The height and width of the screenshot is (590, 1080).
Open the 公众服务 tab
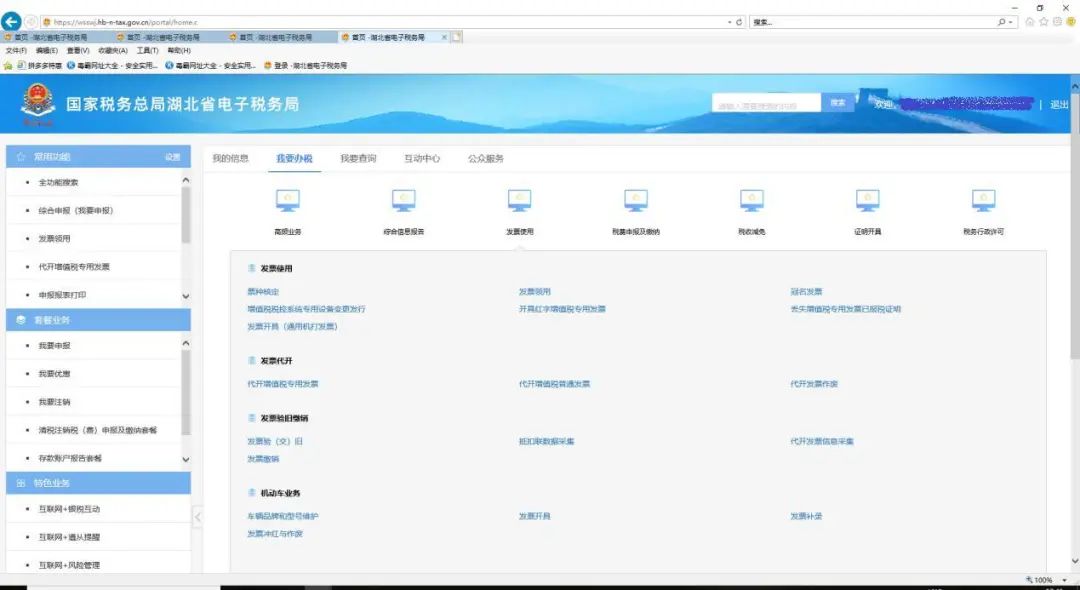click(486, 158)
